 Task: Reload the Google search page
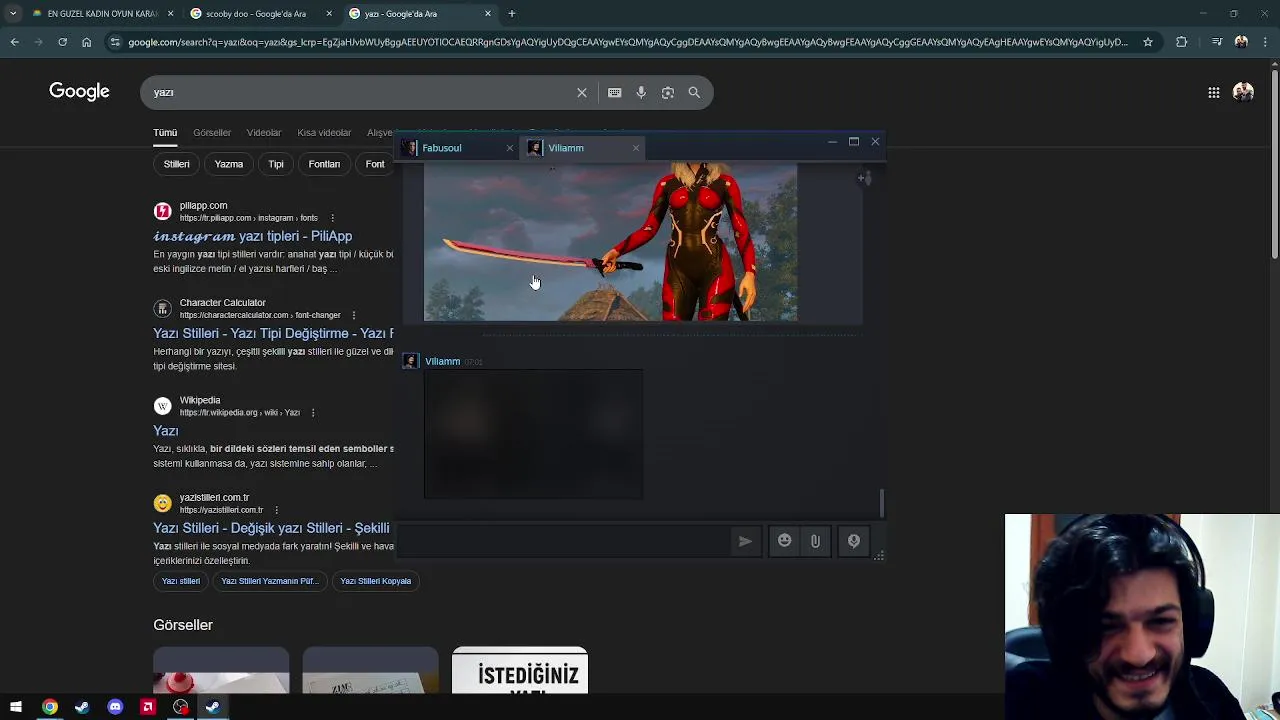point(62,42)
